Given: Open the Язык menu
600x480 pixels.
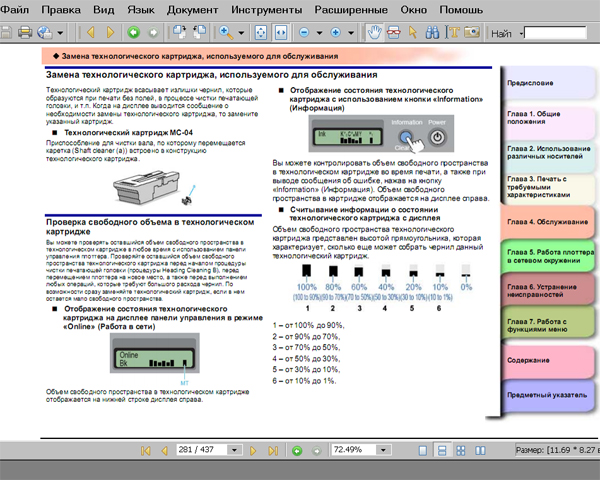Looking at the screenshot, I should (x=141, y=10).
